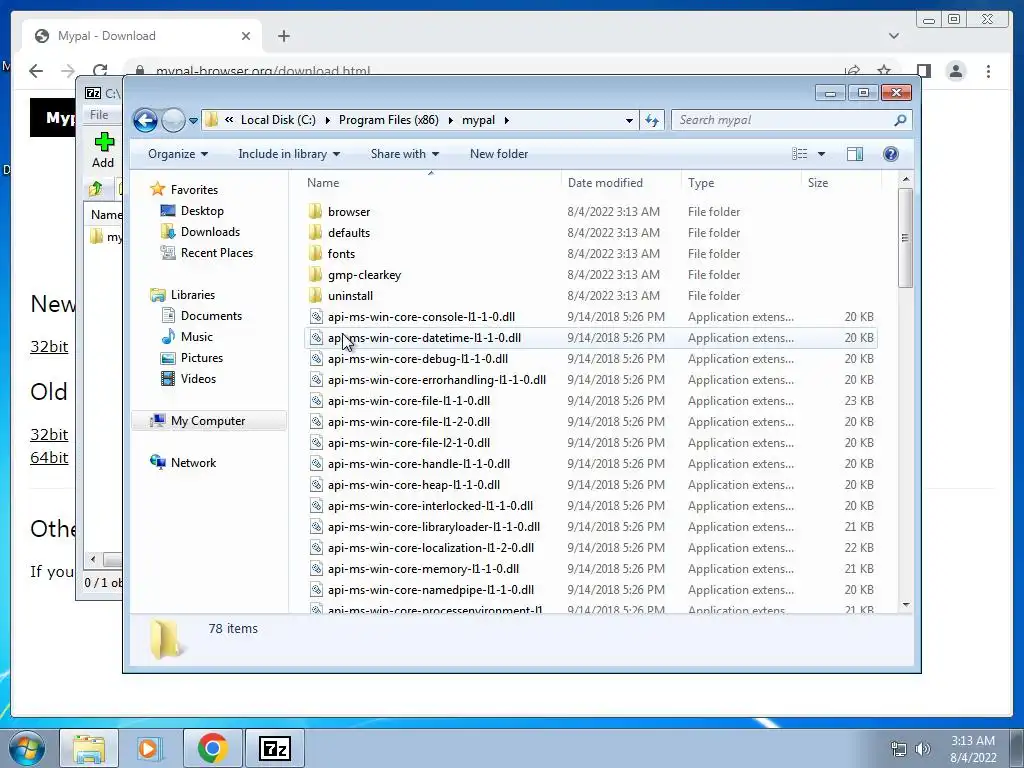The width and height of the screenshot is (1024, 768).
Task: Select Downloads in Favorites
Action: point(210,232)
